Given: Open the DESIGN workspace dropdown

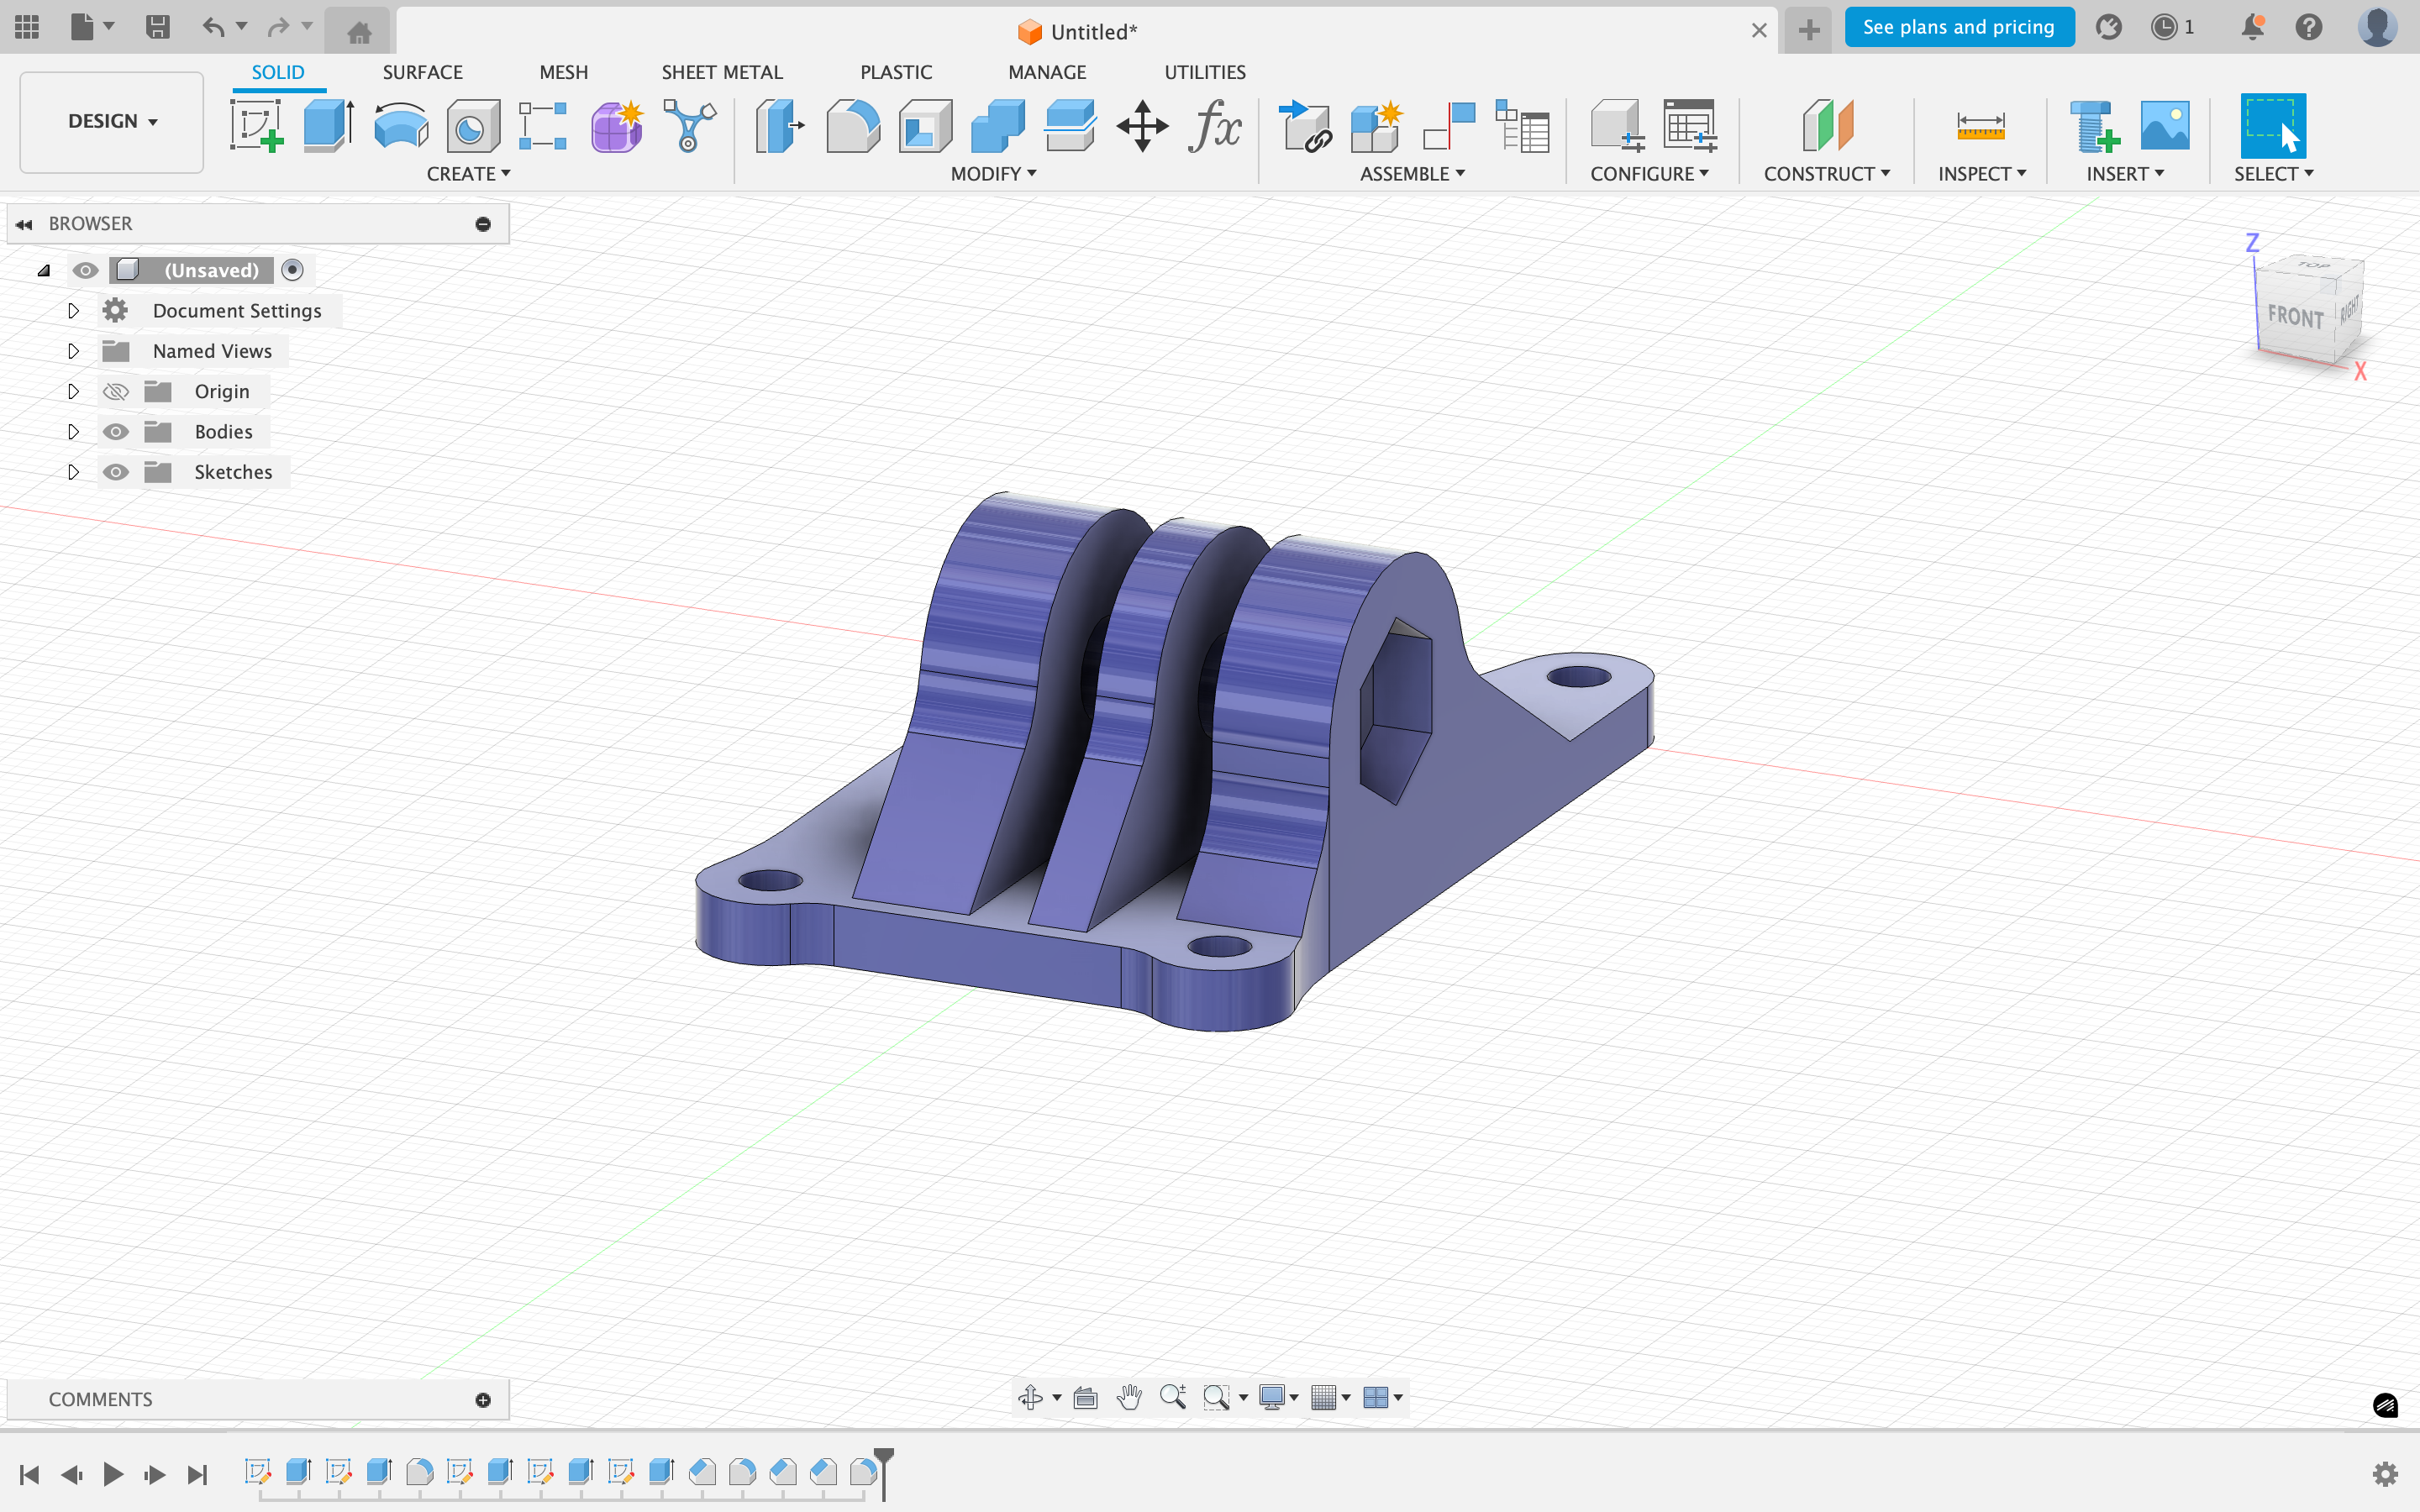Looking at the screenshot, I should click(x=112, y=121).
